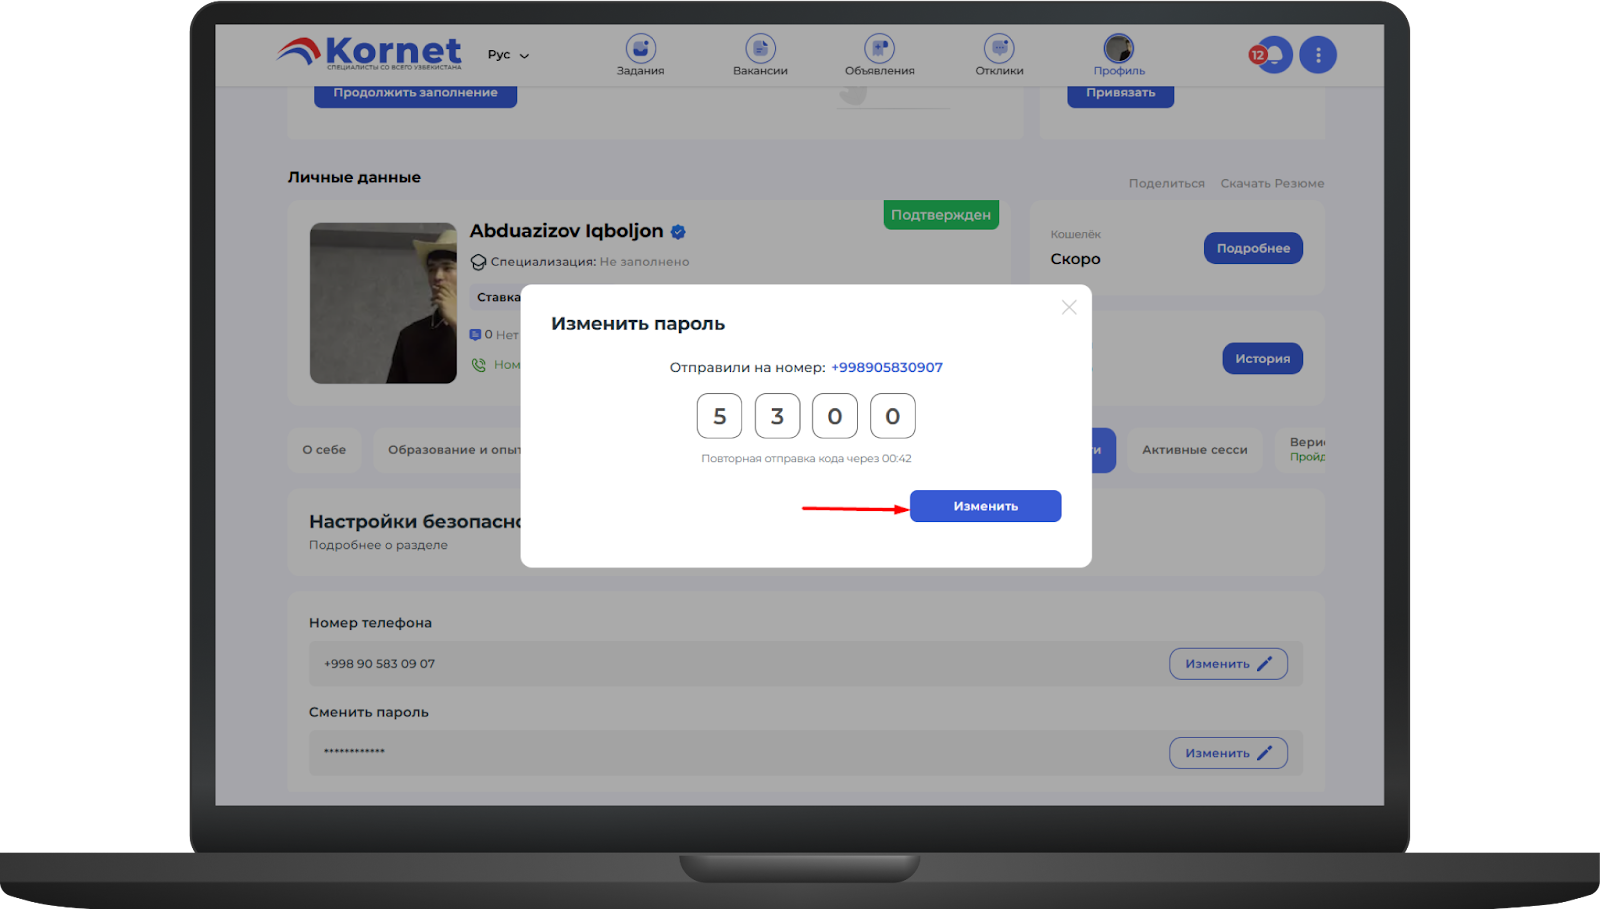Switch to the О себе tab
This screenshot has height=909, width=1600.
click(x=324, y=450)
